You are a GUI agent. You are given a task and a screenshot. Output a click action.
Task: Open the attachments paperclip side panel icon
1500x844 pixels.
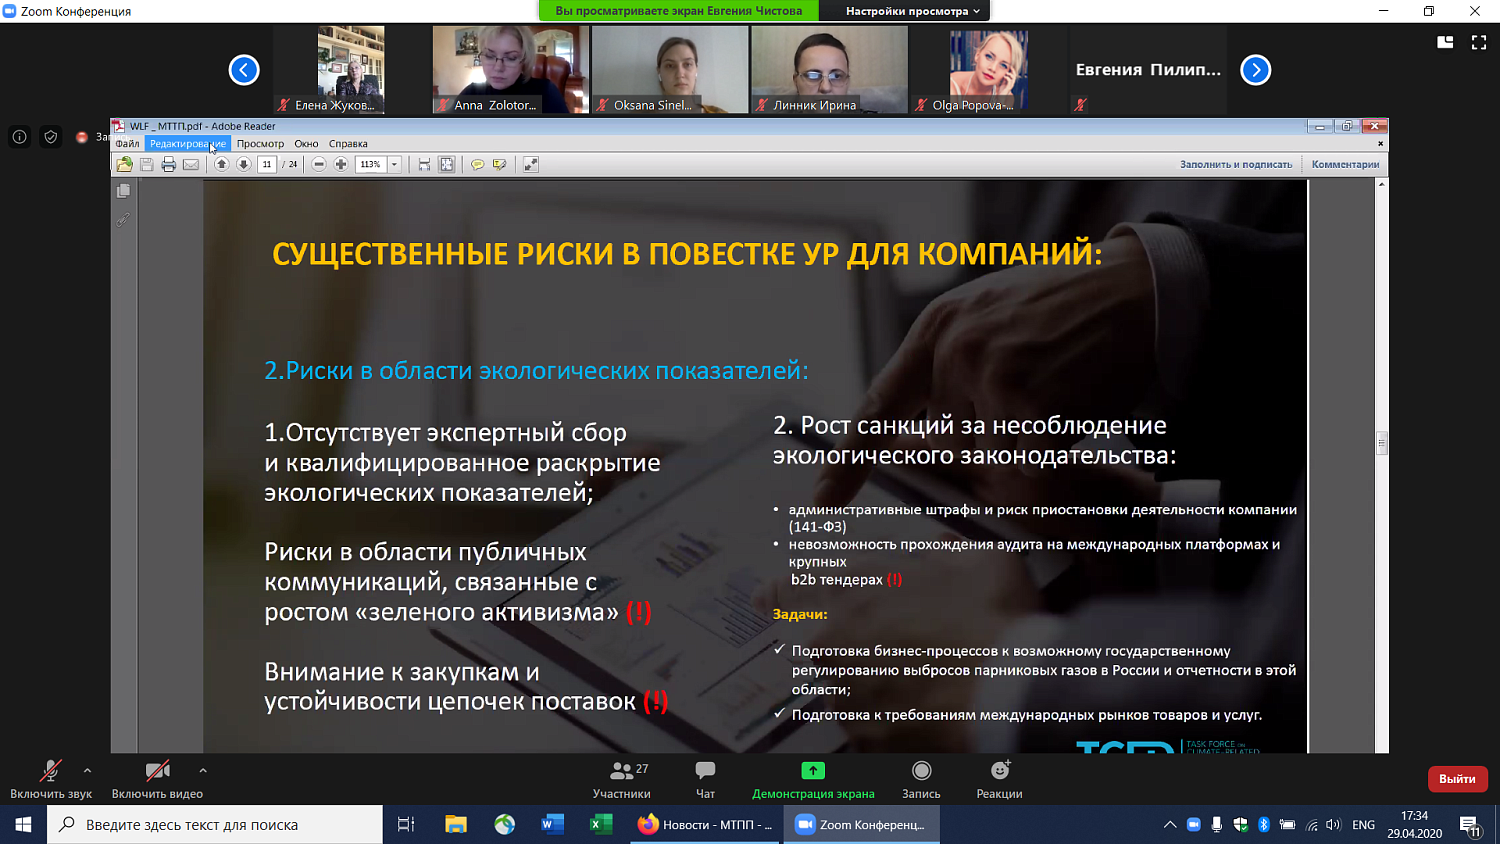(123, 219)
